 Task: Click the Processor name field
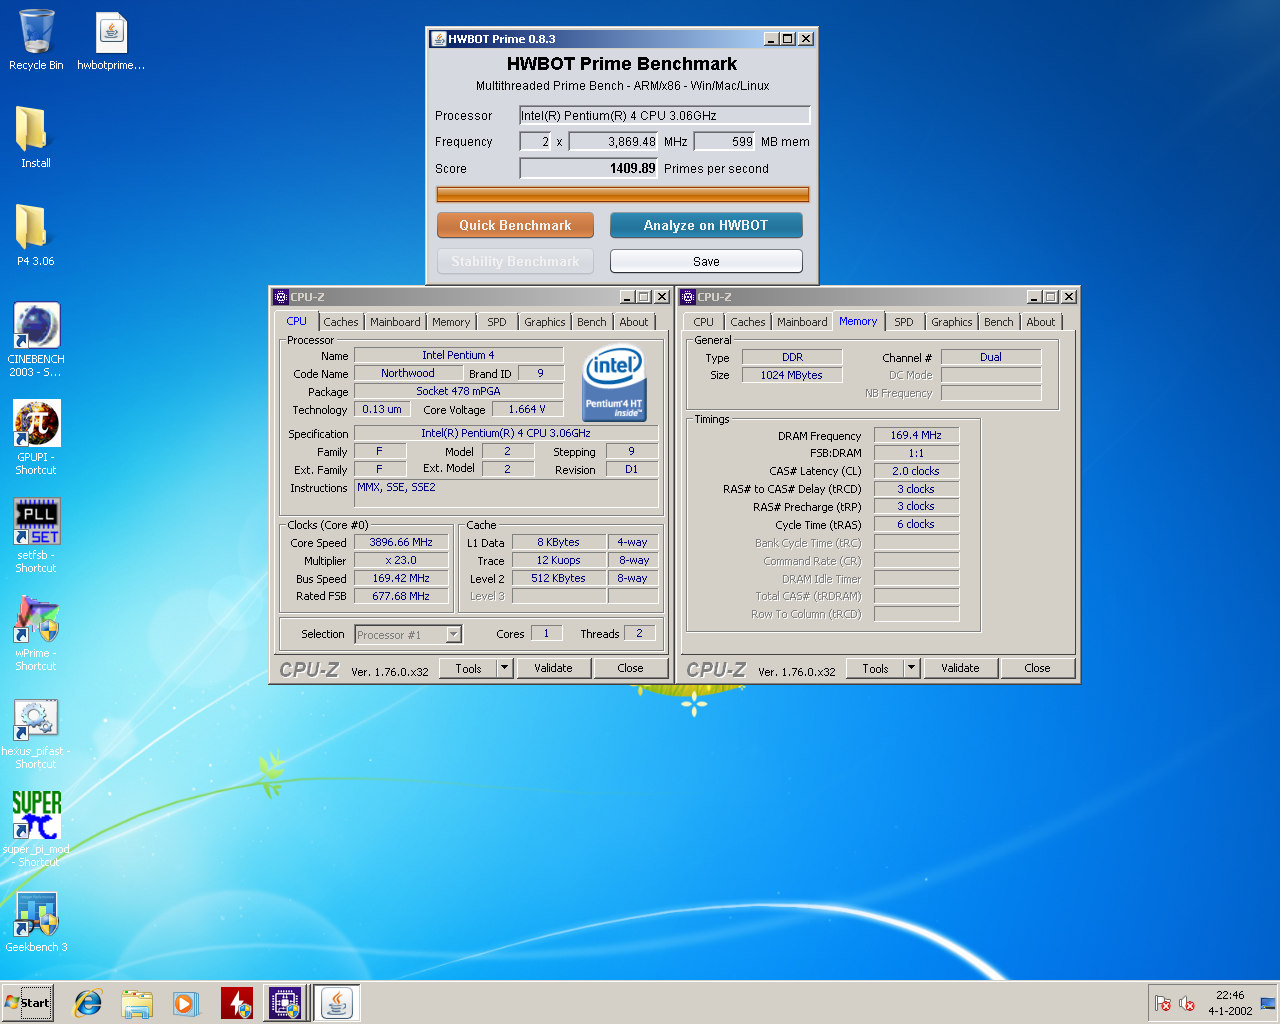664,115
